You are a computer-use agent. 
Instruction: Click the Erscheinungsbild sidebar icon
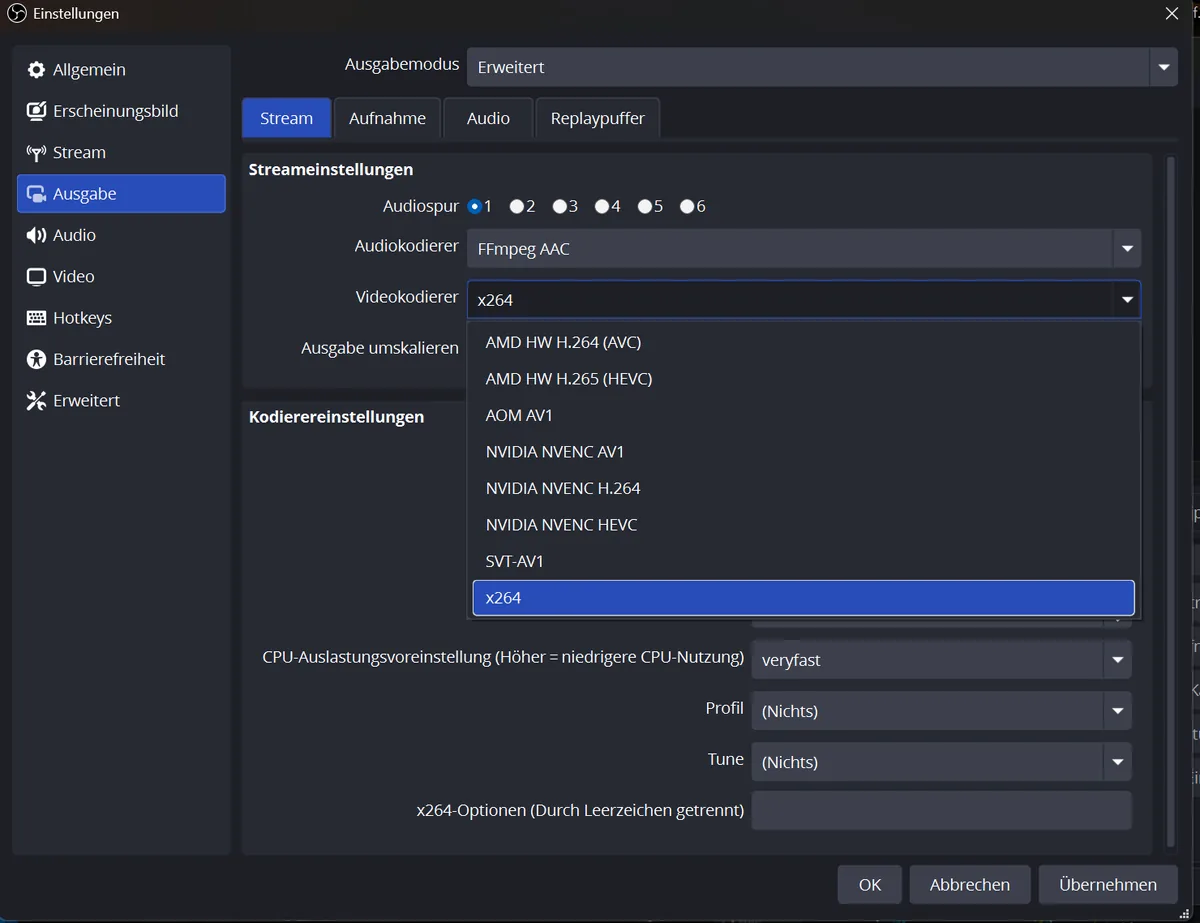(x=36, y=111)
